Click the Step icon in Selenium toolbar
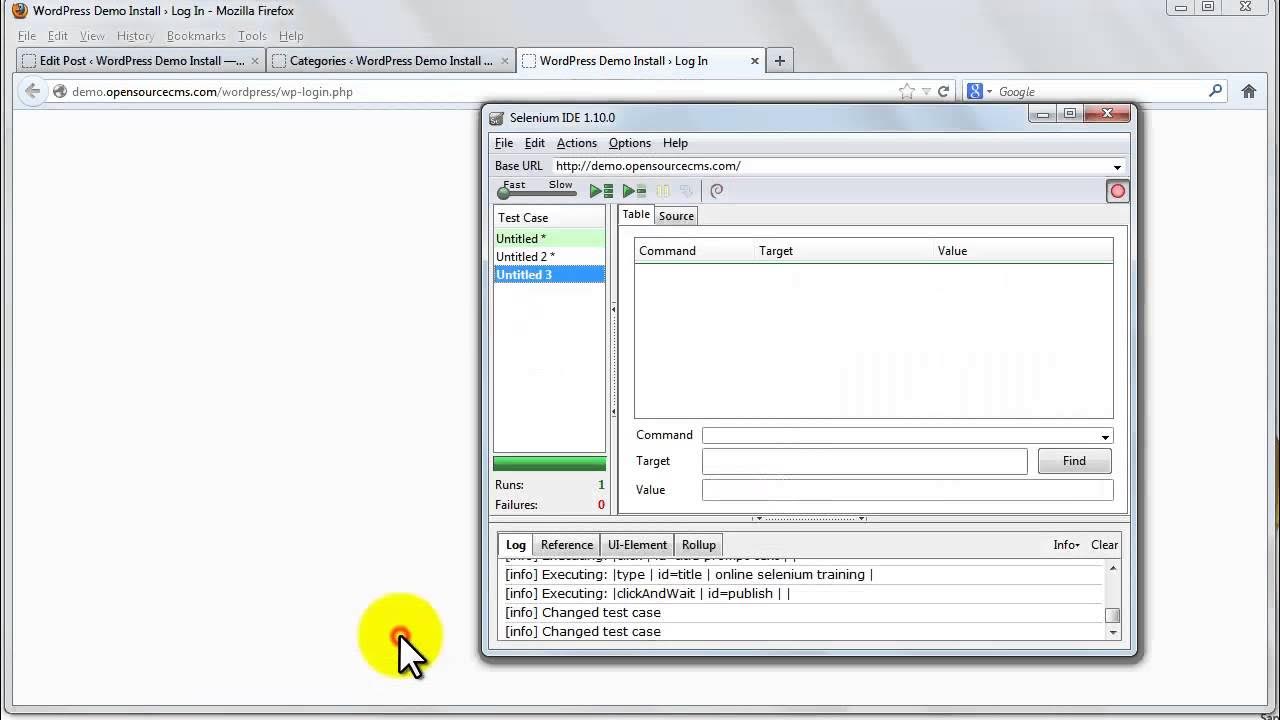The image size is (1280, 720). coord(686,191)
